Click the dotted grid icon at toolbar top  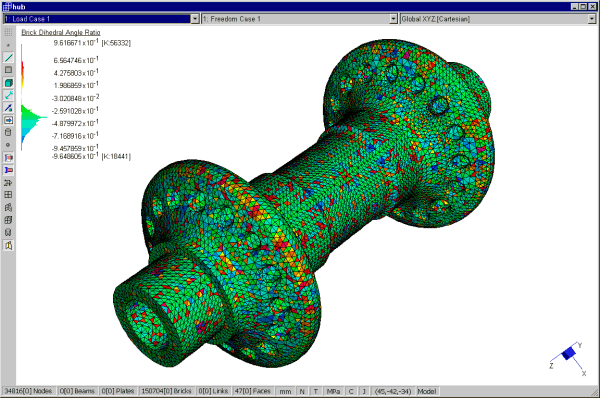[x=8, y=33]
